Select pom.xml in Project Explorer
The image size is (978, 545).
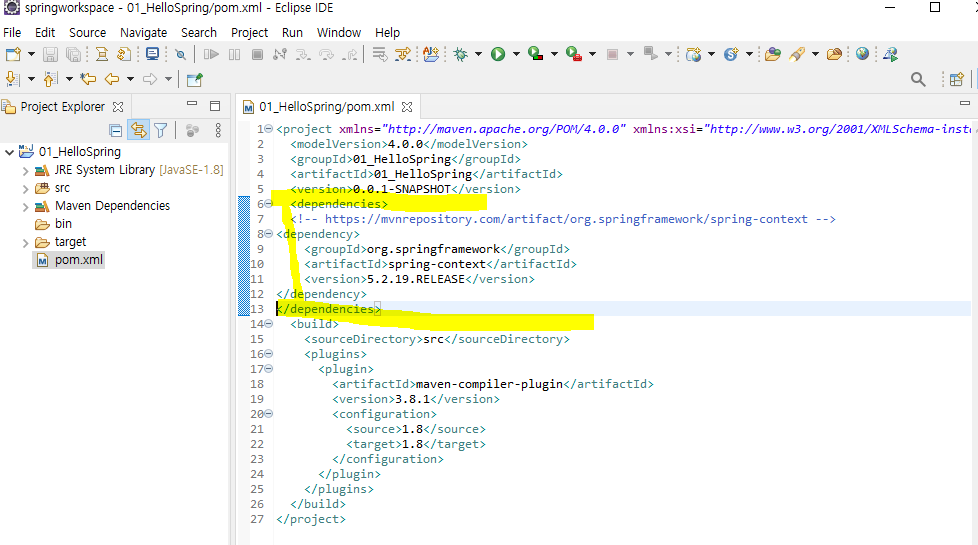tap(78, 260)
